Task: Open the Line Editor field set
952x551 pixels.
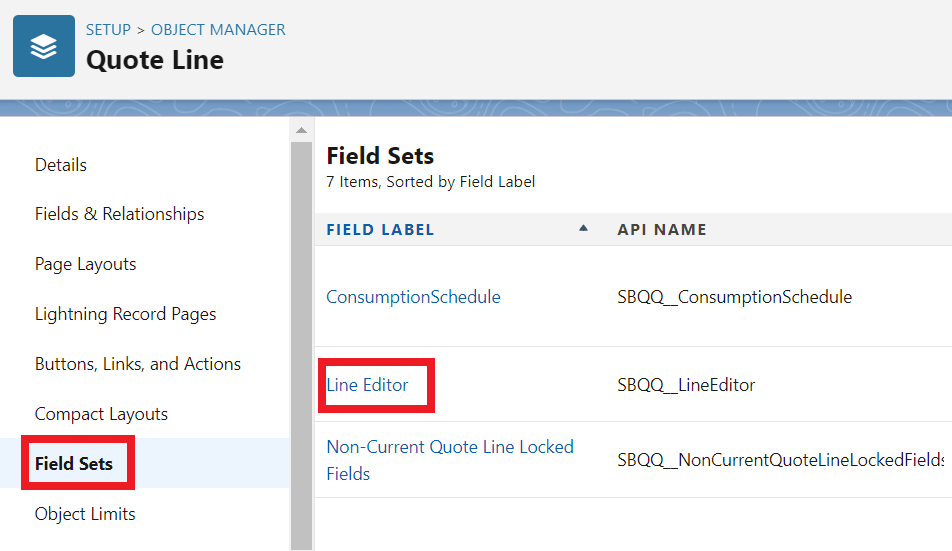Action: pyautogui.click(x=367, y=385)
